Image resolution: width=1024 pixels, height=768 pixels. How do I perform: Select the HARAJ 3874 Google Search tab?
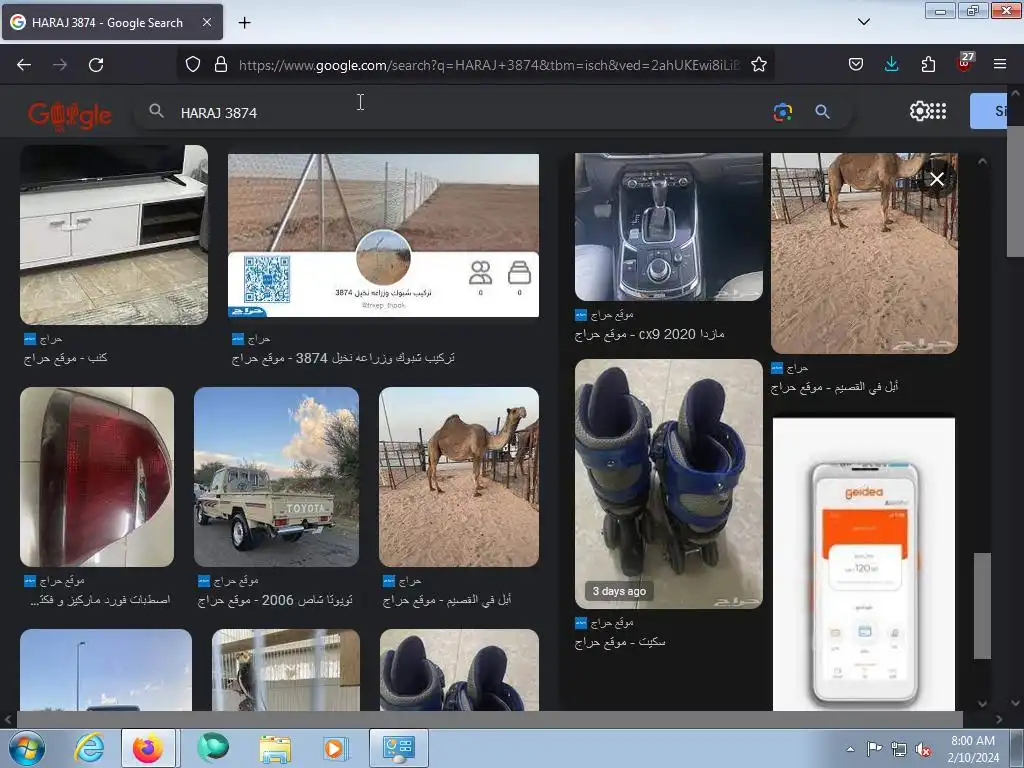112,22
